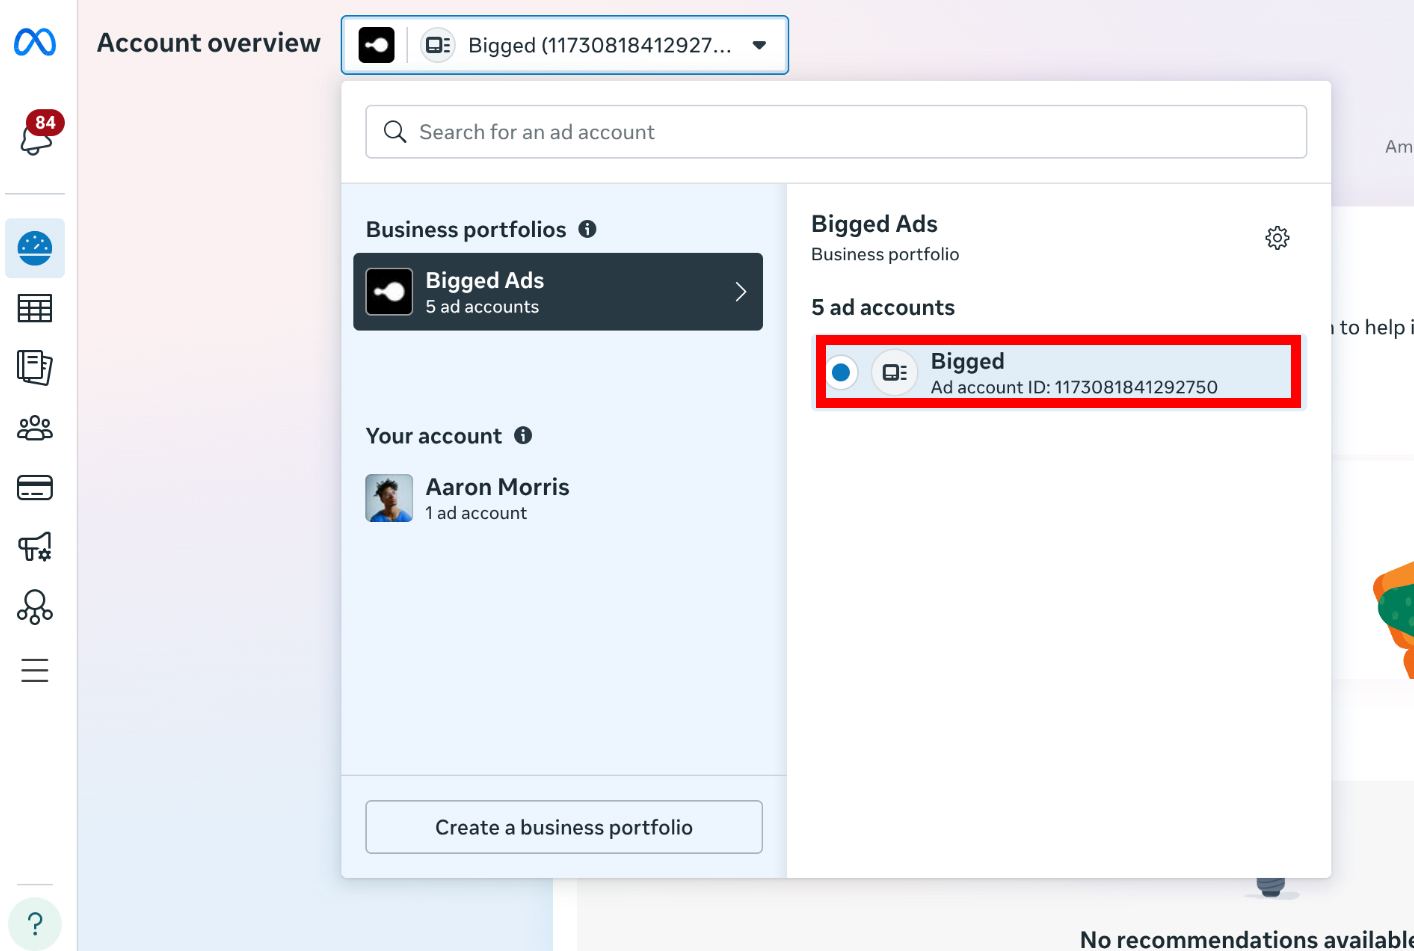Image resolution: width=1414 pixels, height=951 pixels.
Task: Click 1 ad account text under Aaron Morris
Action: tap(476, 513)
